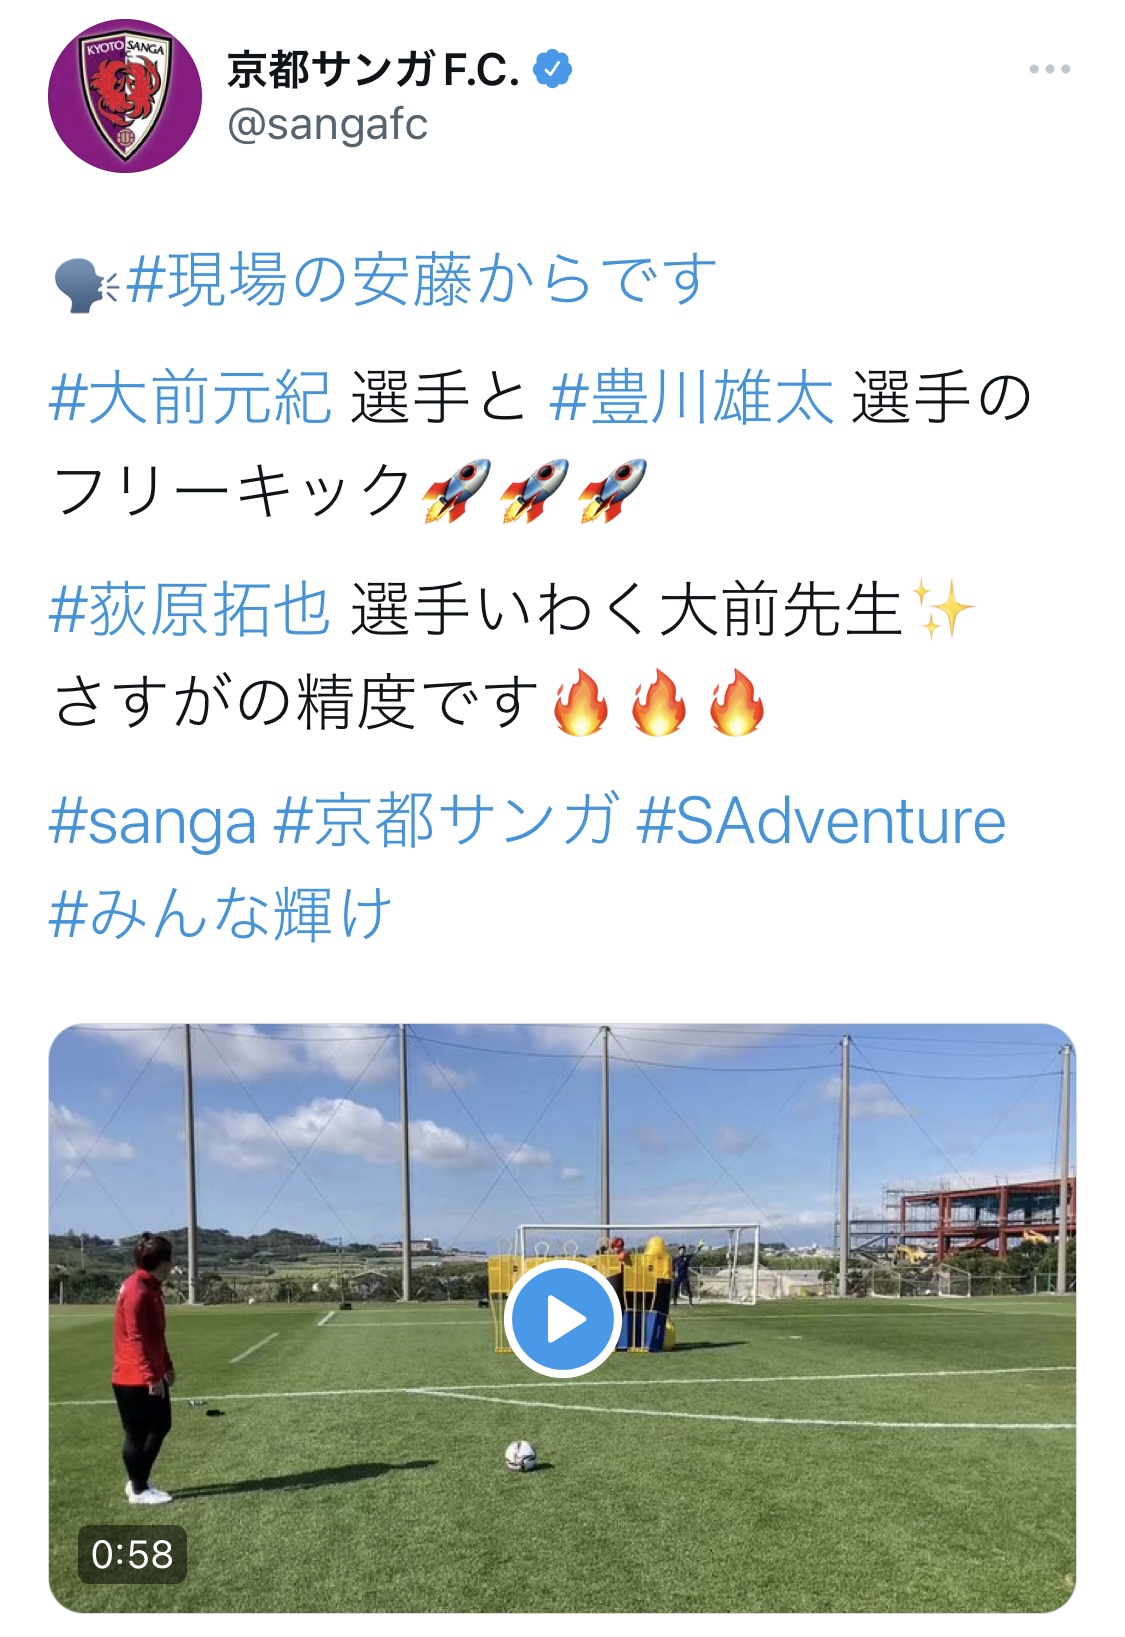Open hashtag #sanga
Screen dimensions: 1125x1637
152,822
